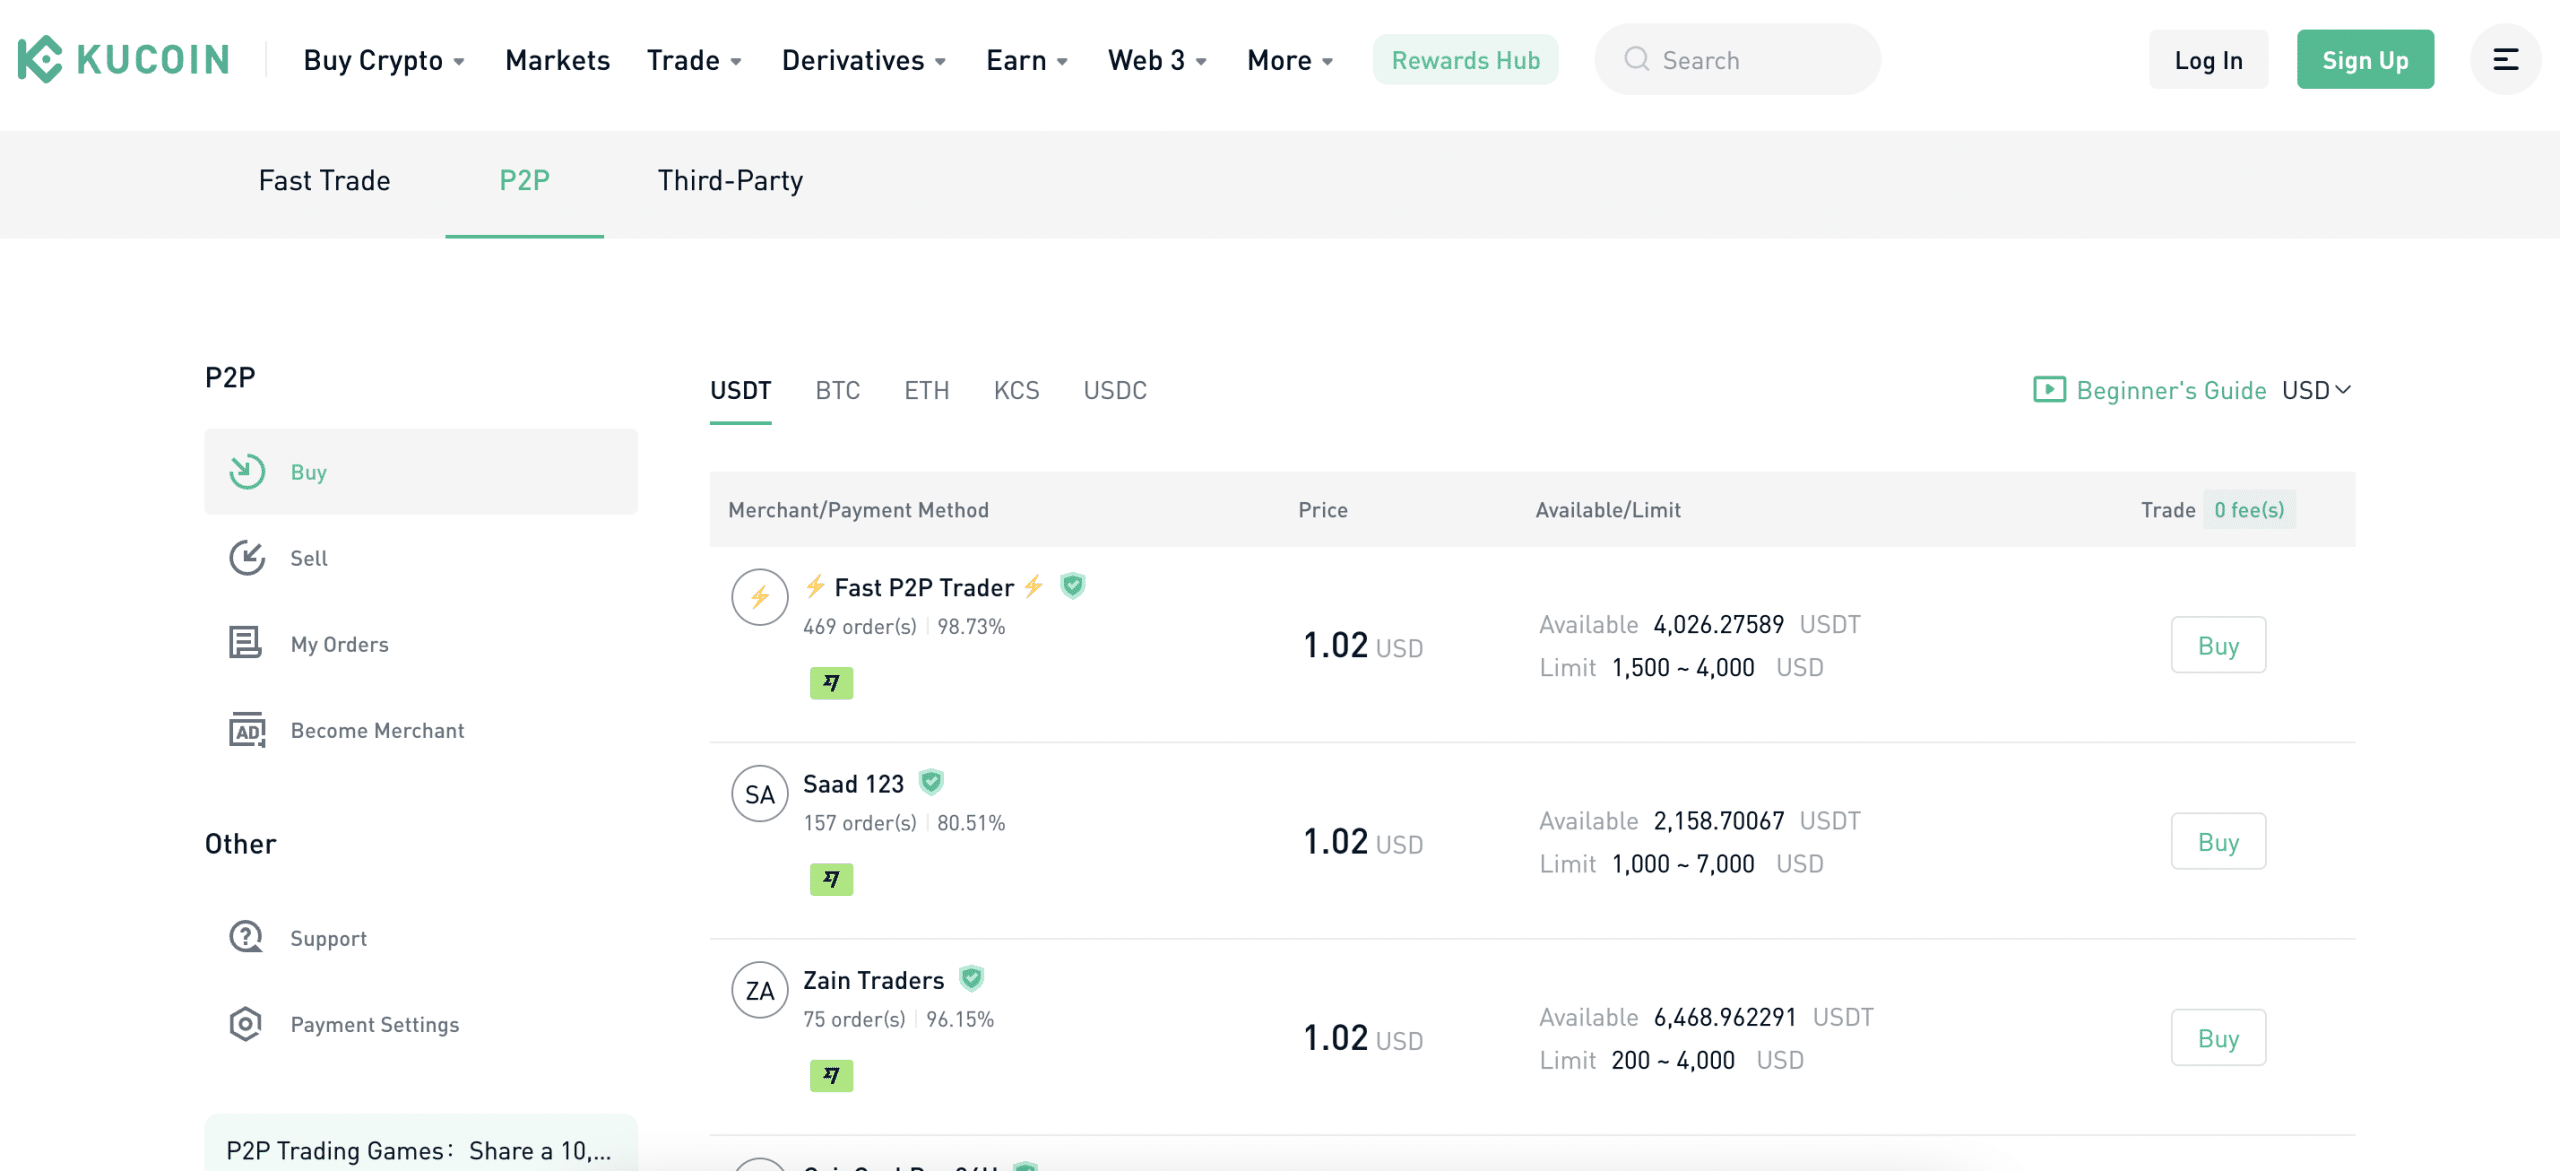The image size is (2560, 1171).
Task: Click Fast P2P Trader verified shield
Action: point(1073,586)
